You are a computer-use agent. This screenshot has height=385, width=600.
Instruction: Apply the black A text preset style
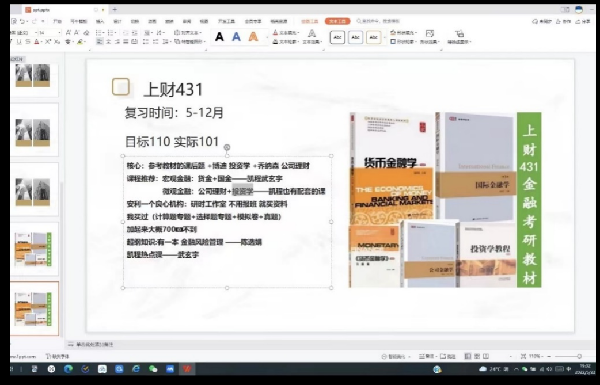(x=219, y=37)
